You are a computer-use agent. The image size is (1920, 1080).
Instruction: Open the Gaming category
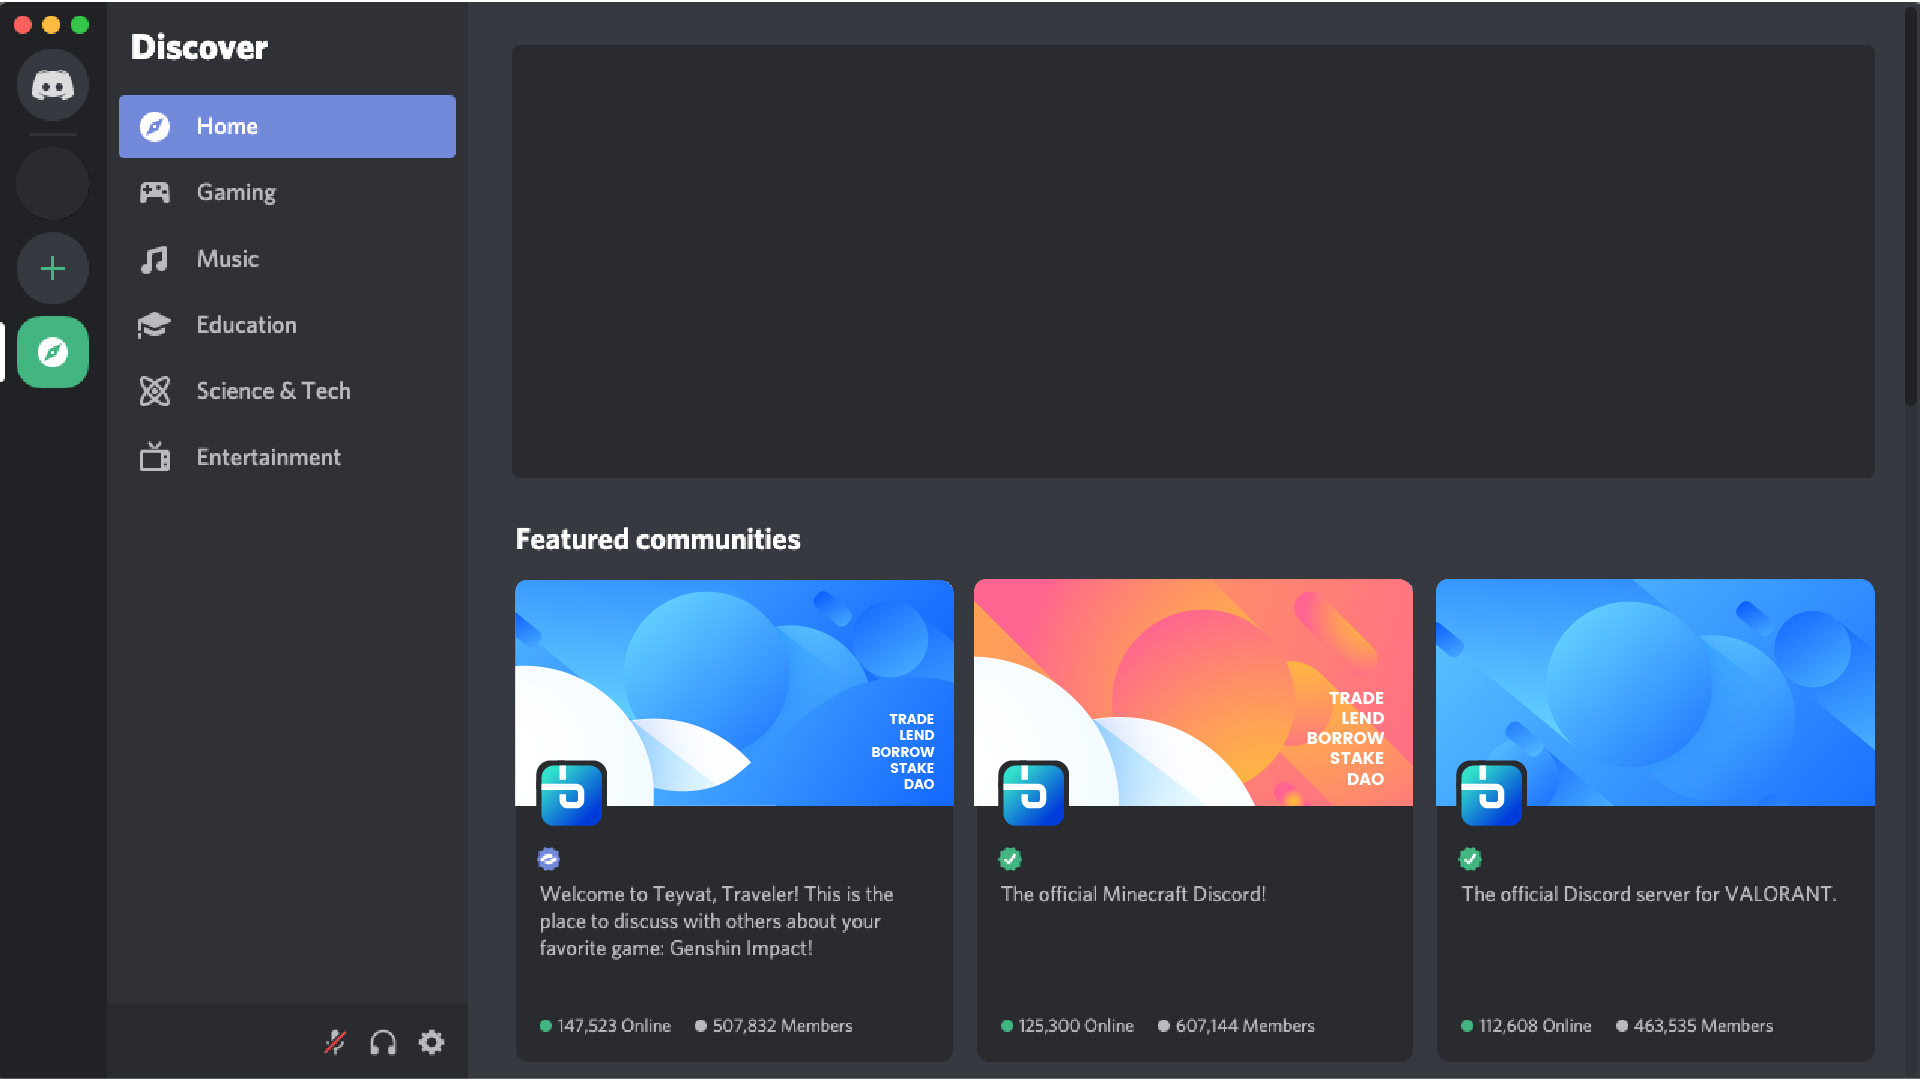(236, 192)
